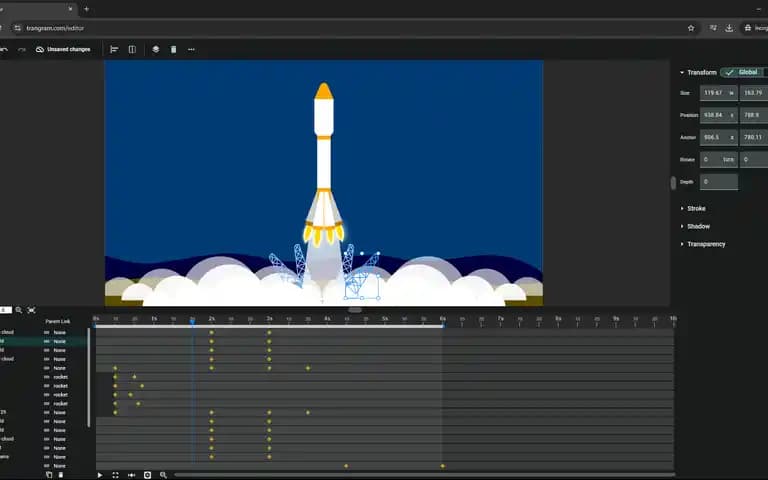
Task: Click the split columns layout icon
Action: (132, 49)
